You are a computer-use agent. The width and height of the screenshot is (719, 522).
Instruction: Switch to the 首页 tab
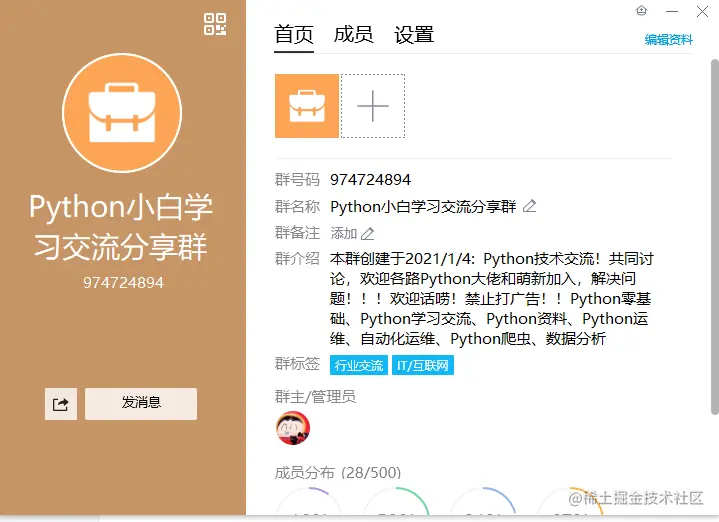coord(294,35)
